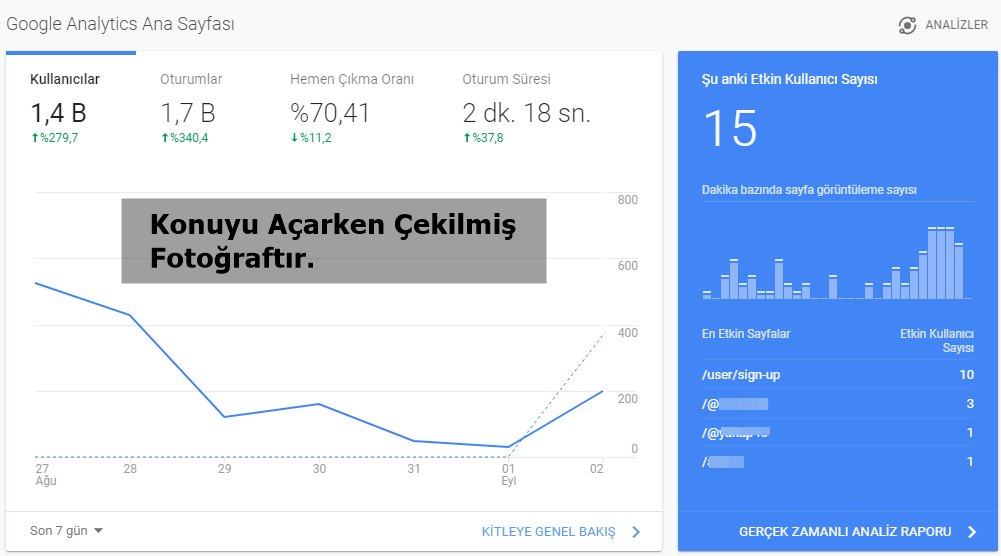Click the active user count 10
This screenshot has height=556, width=1001.
pos(967,375)
